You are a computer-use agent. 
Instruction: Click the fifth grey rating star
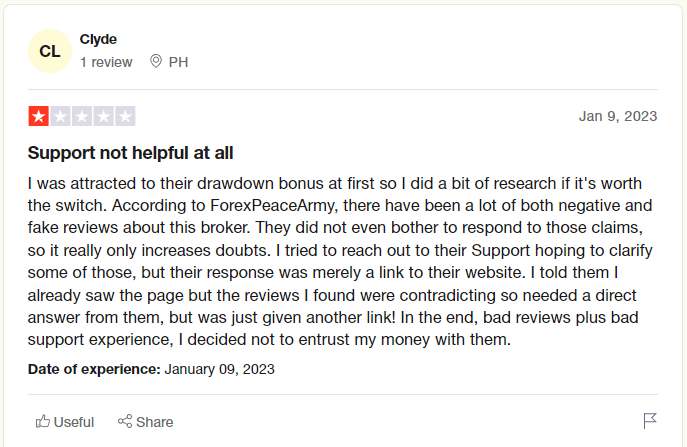pyautogui.click(x=125, y=116)
